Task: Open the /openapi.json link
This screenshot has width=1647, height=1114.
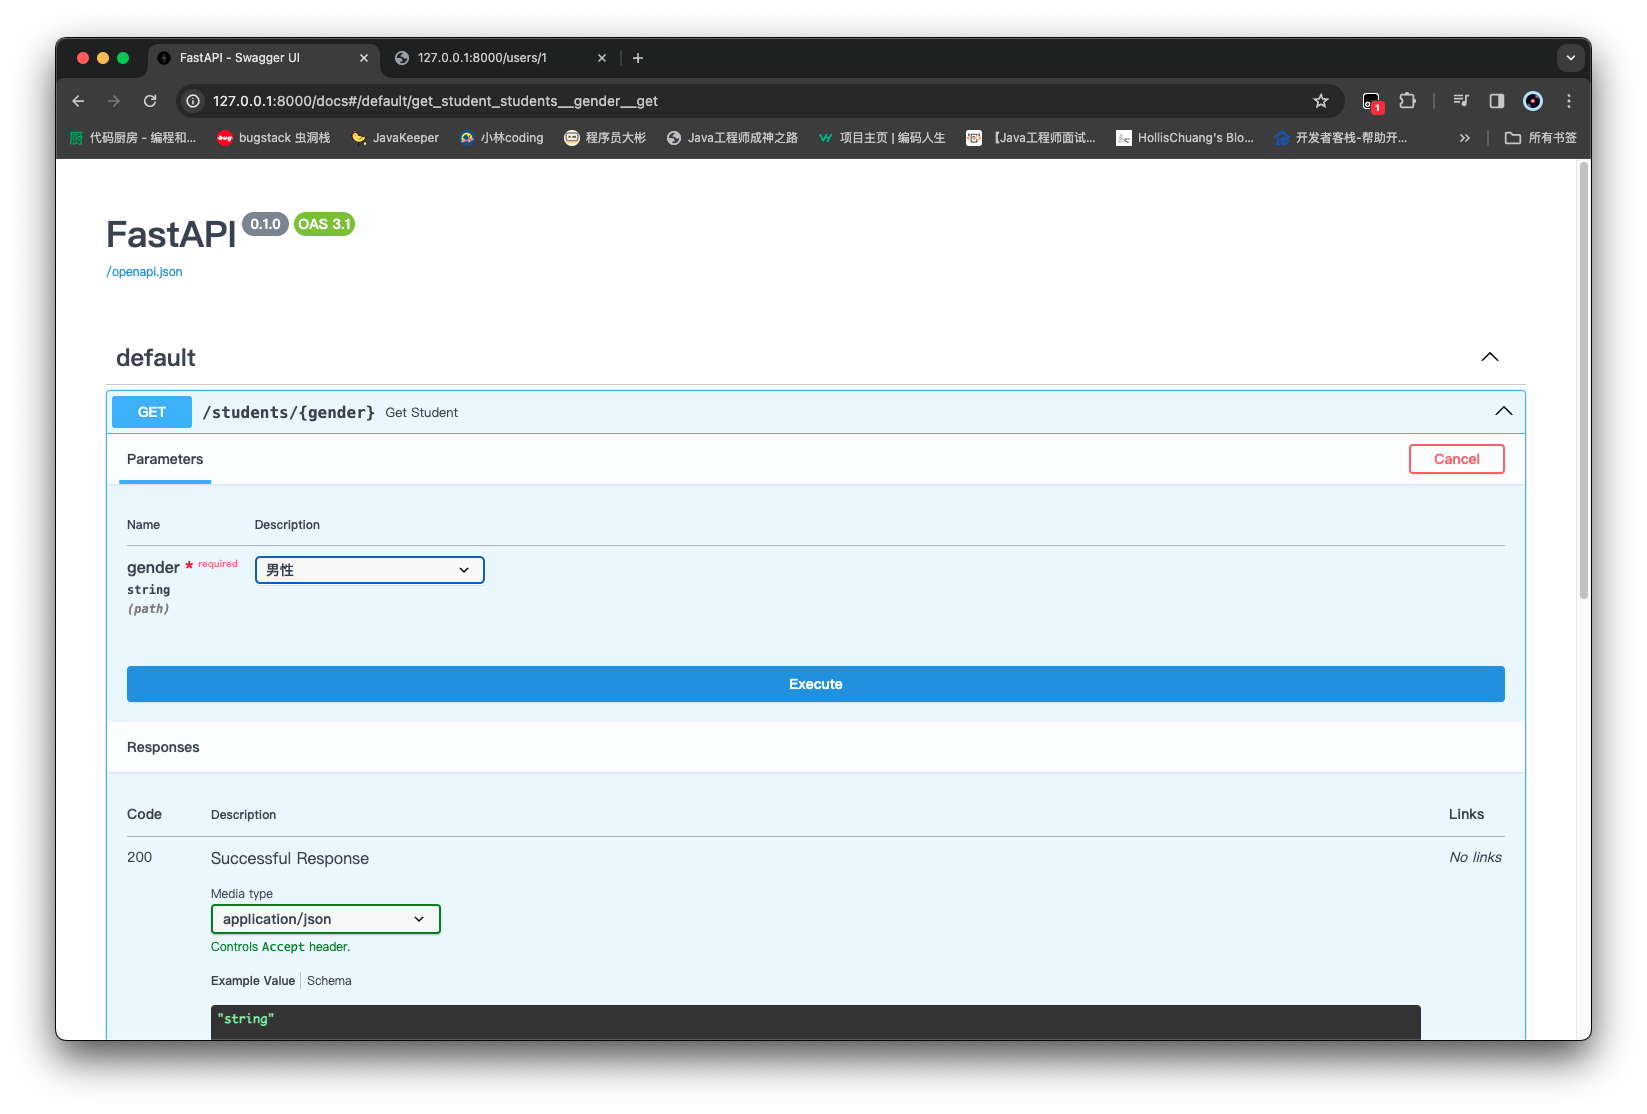Action: coord(144,272)
